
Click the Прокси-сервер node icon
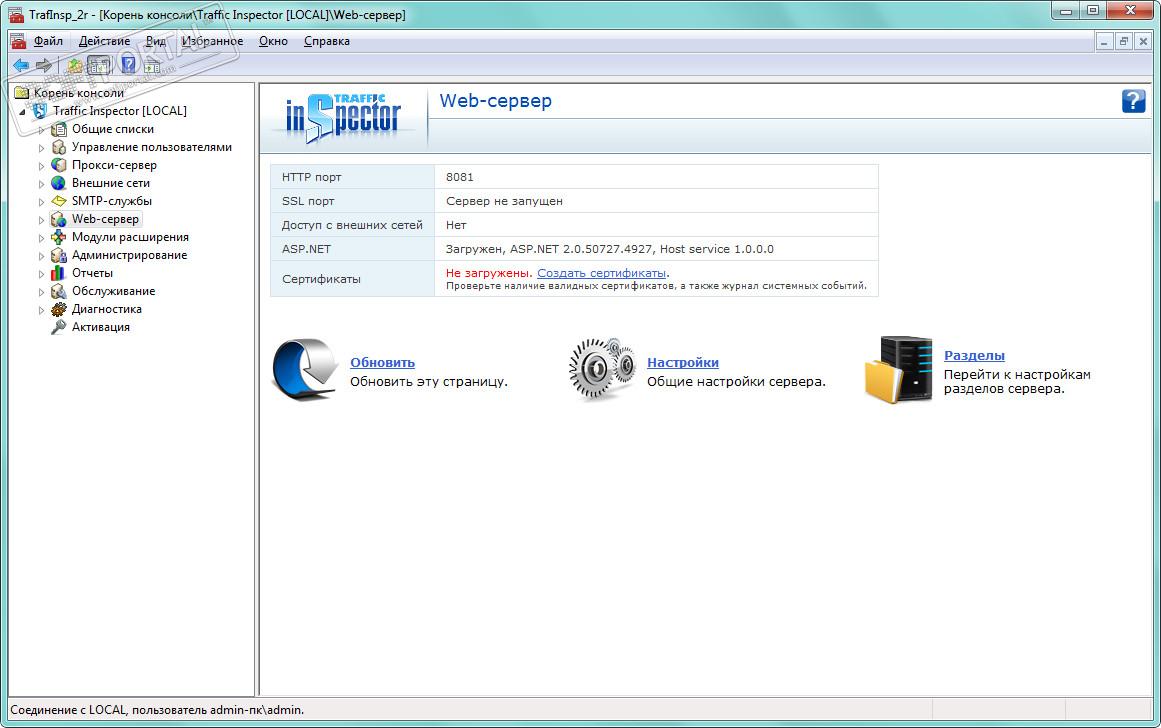58,165
